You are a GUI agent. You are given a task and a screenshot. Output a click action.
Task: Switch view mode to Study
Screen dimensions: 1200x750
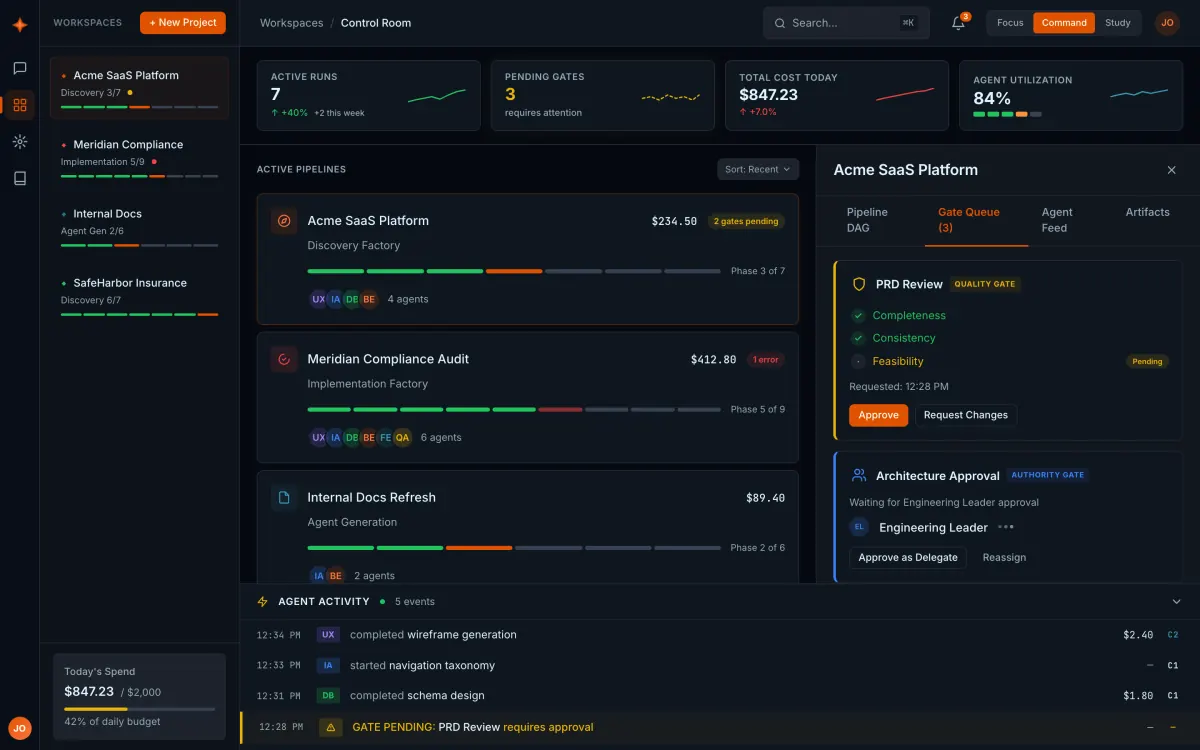tap(1117, 23)
